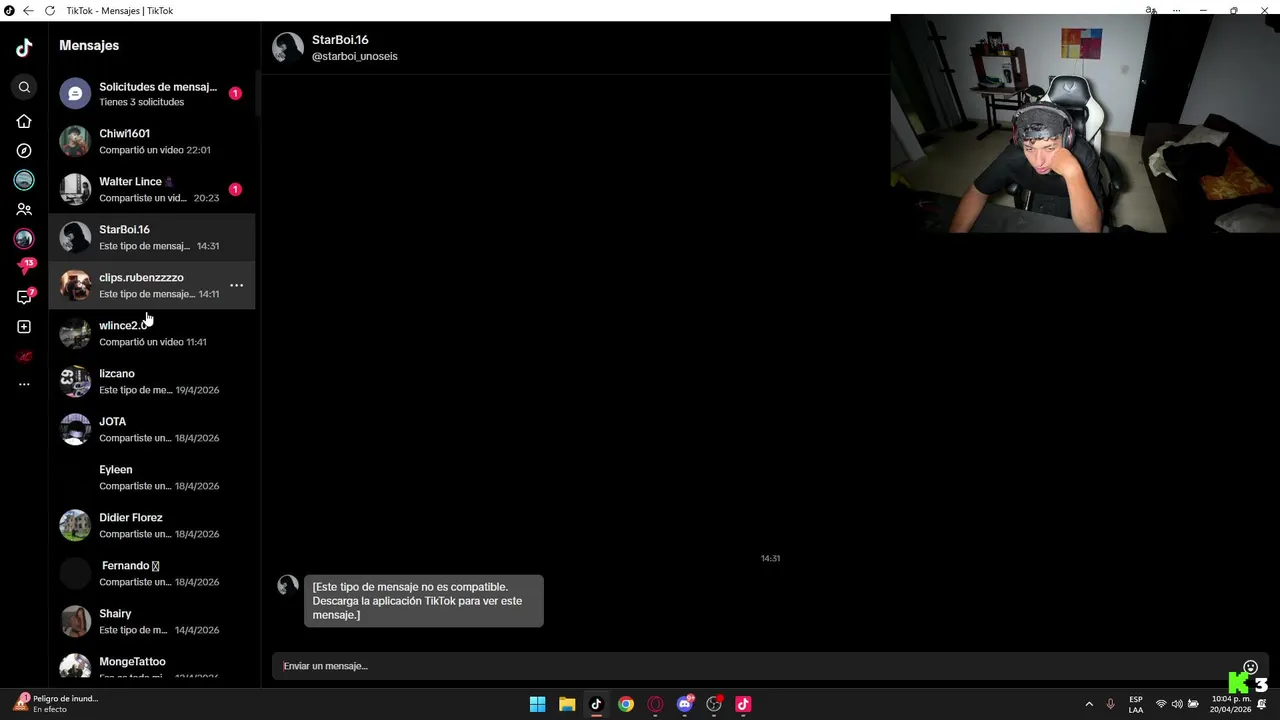1280x720 pixels.
Task: Open the LIVE avatar icon with pink ring
Action: point(24,239)
